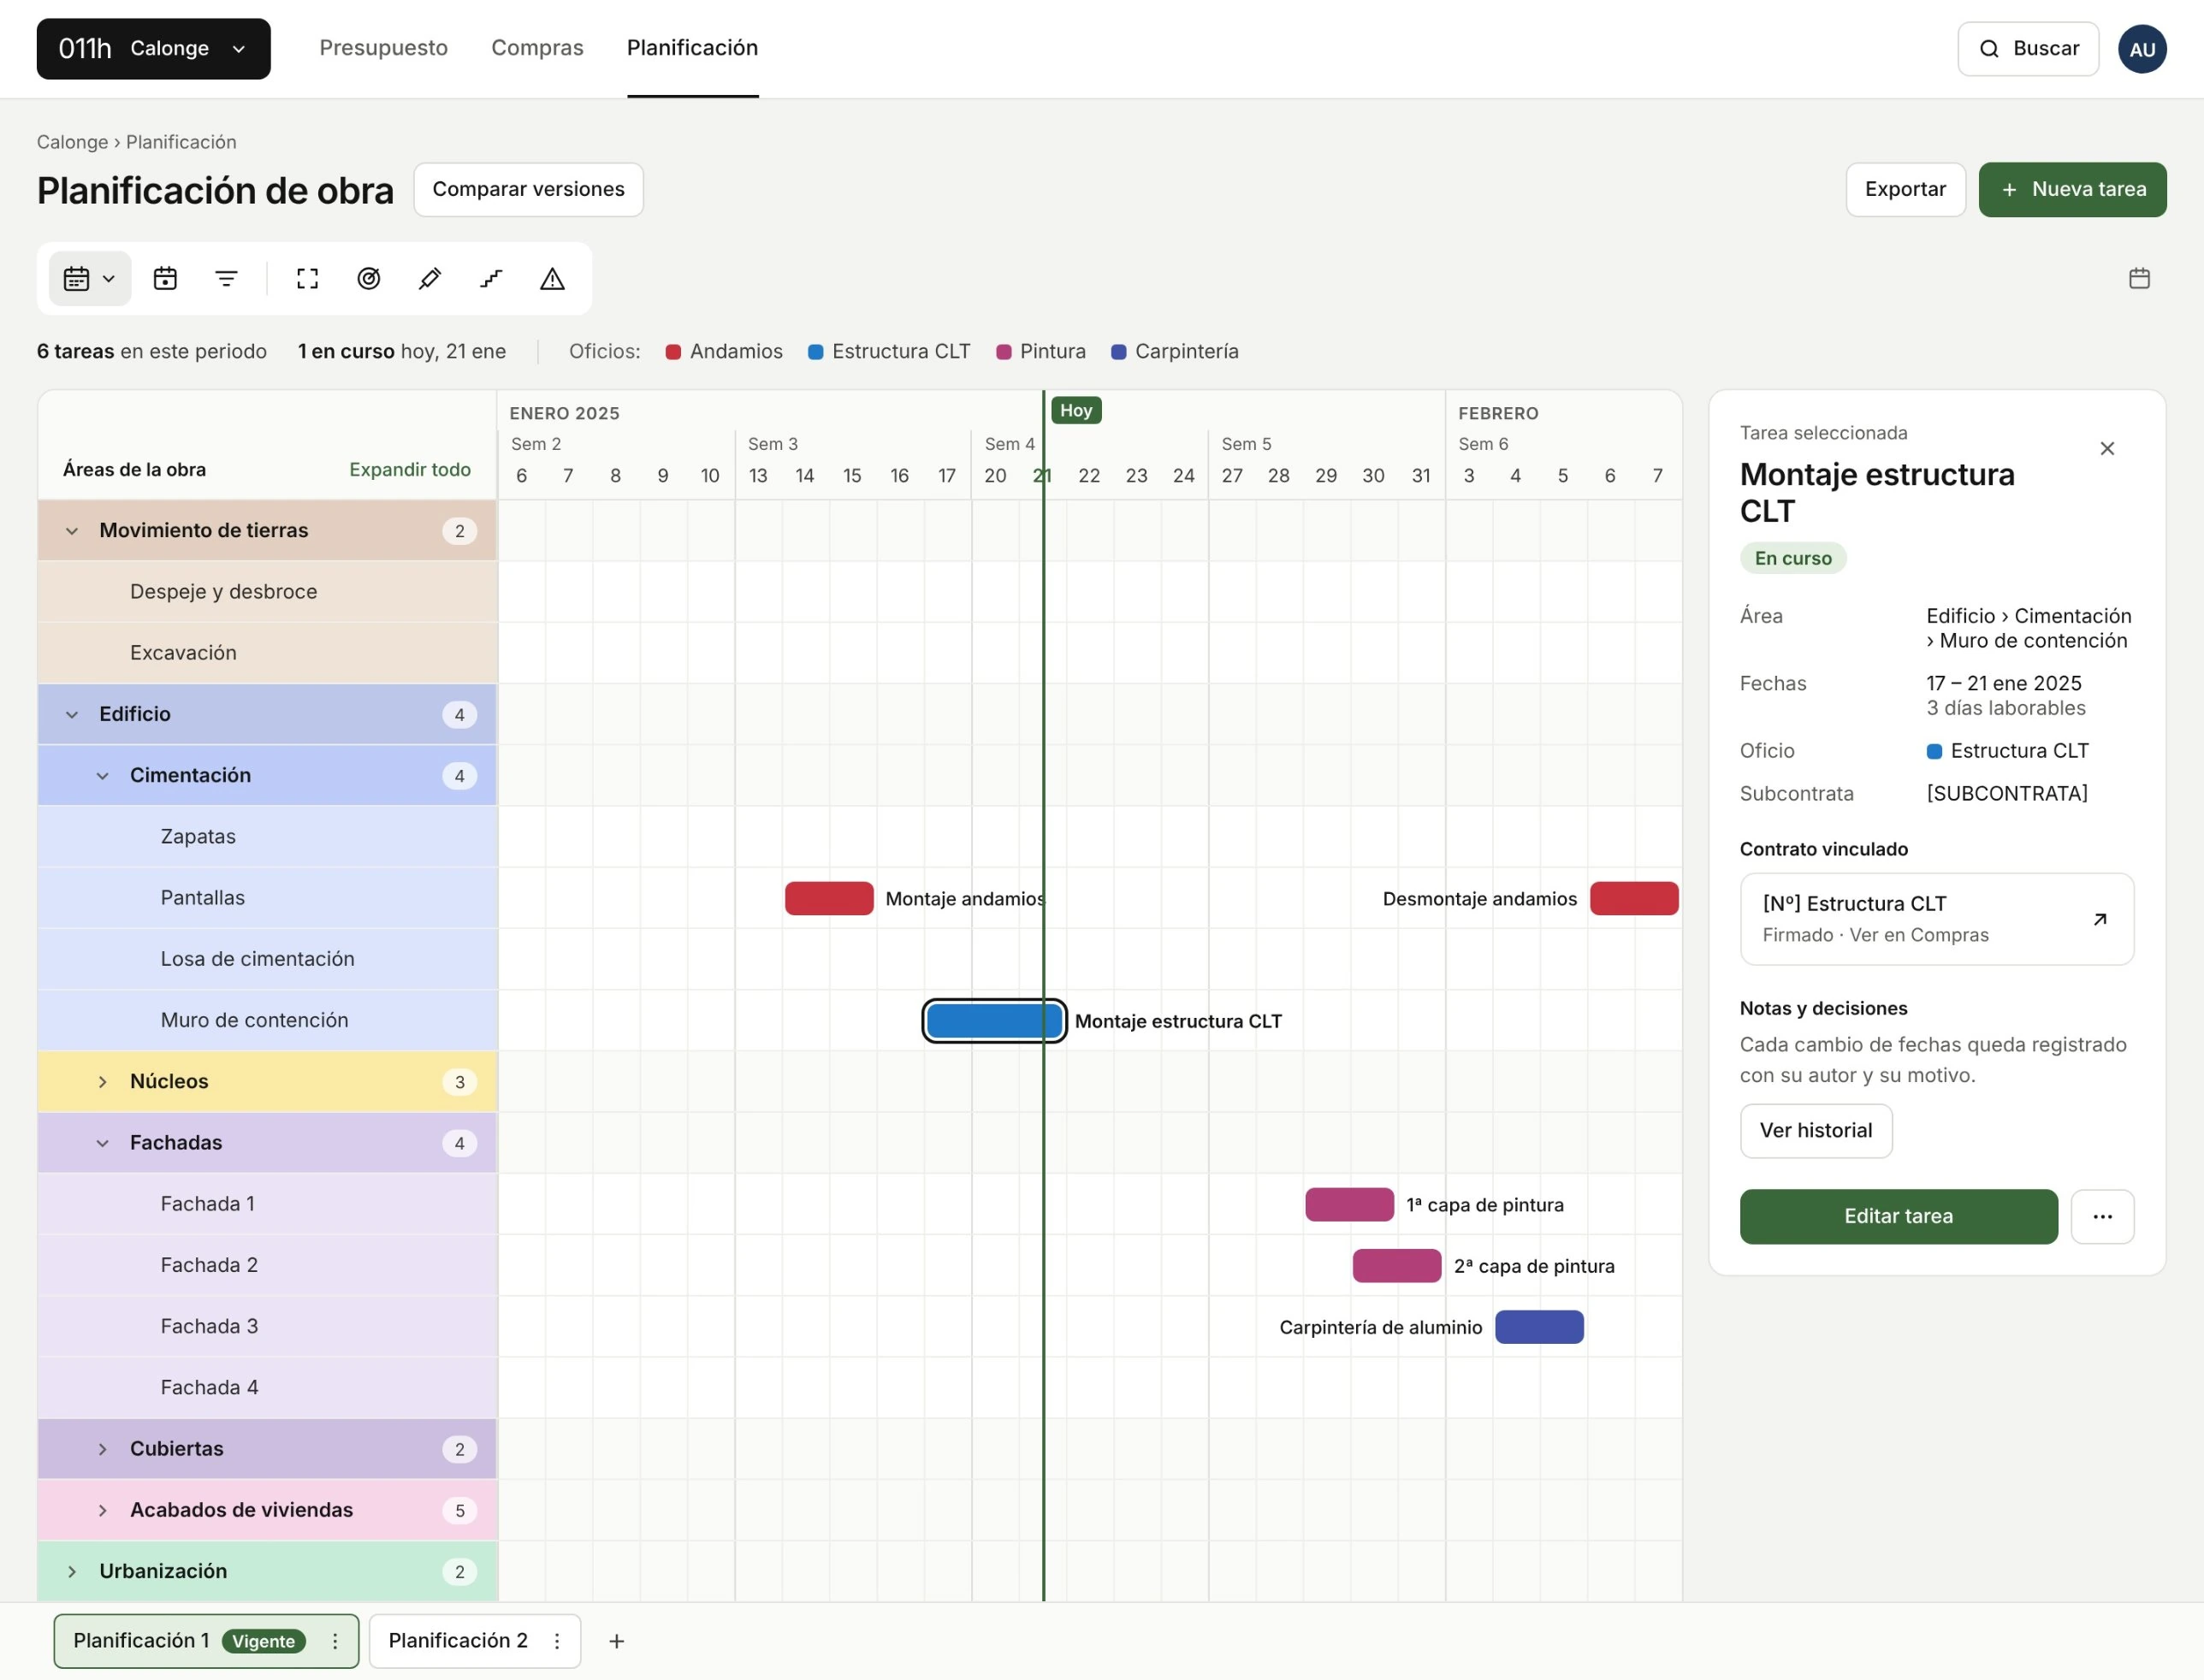Select the Fachada 1 row
This screenshot has height=1680, width=2204.
tap(267, 1204)
